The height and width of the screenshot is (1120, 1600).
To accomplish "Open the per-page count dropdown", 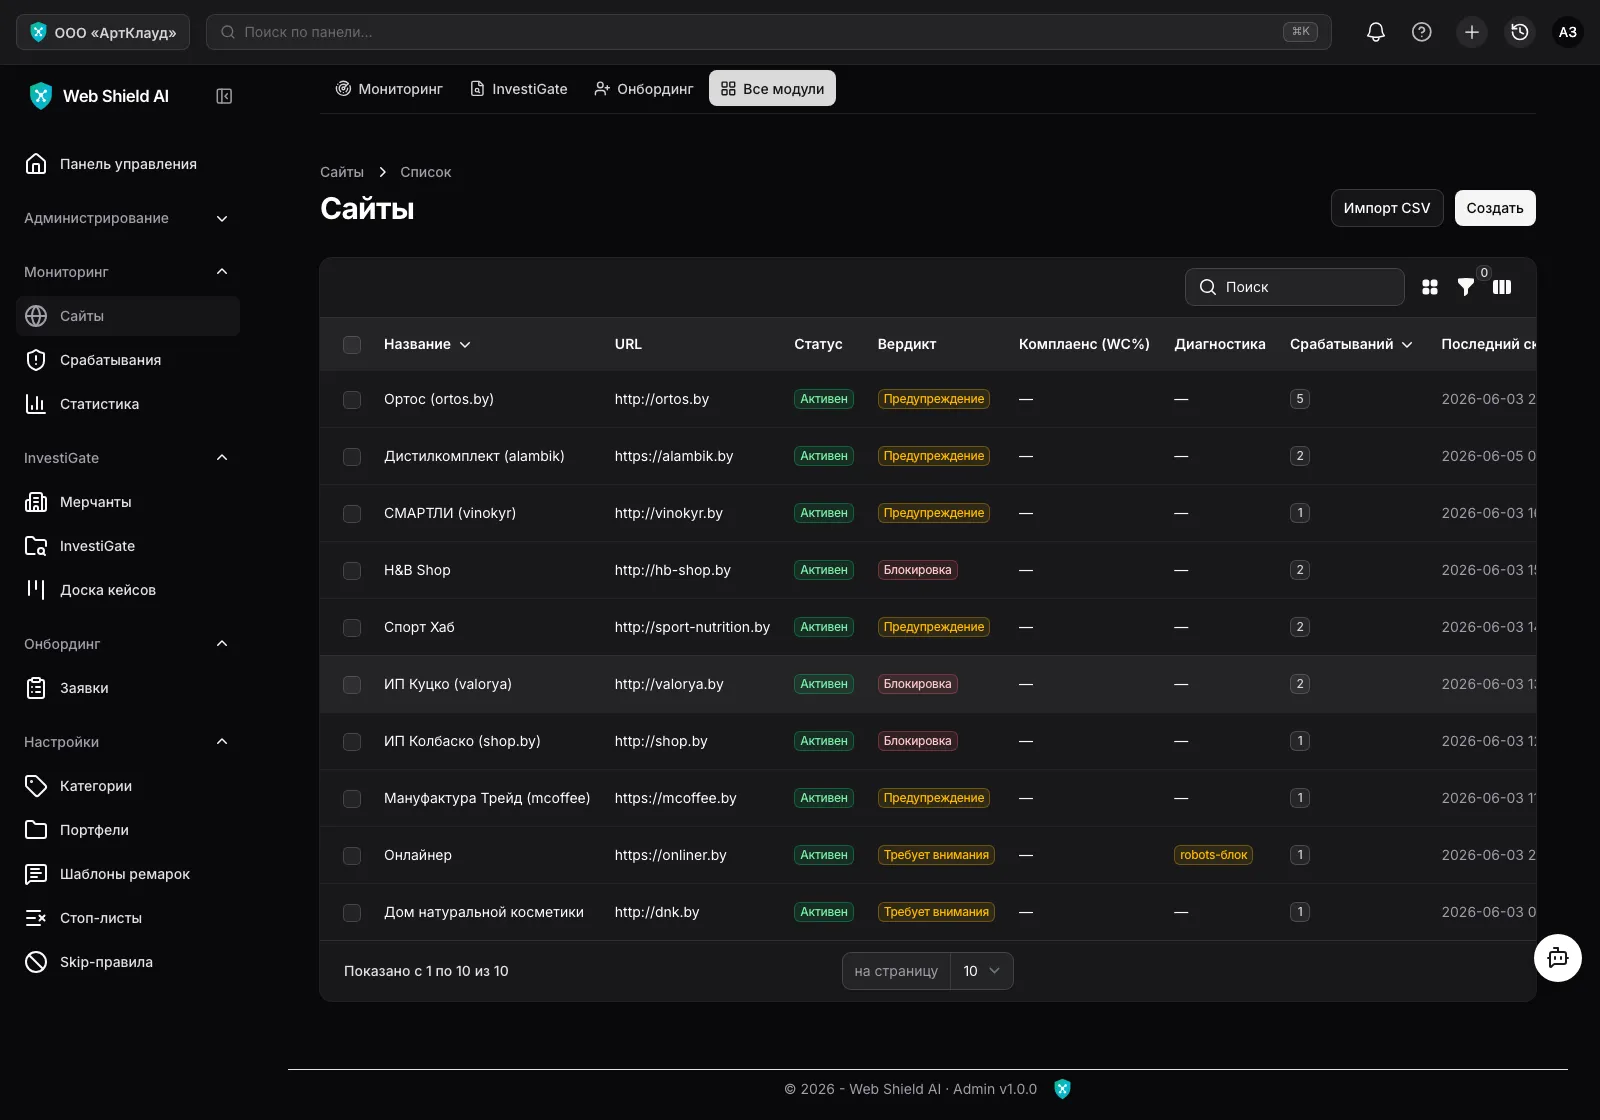I will pyautogui.click(x=981, y=971).
